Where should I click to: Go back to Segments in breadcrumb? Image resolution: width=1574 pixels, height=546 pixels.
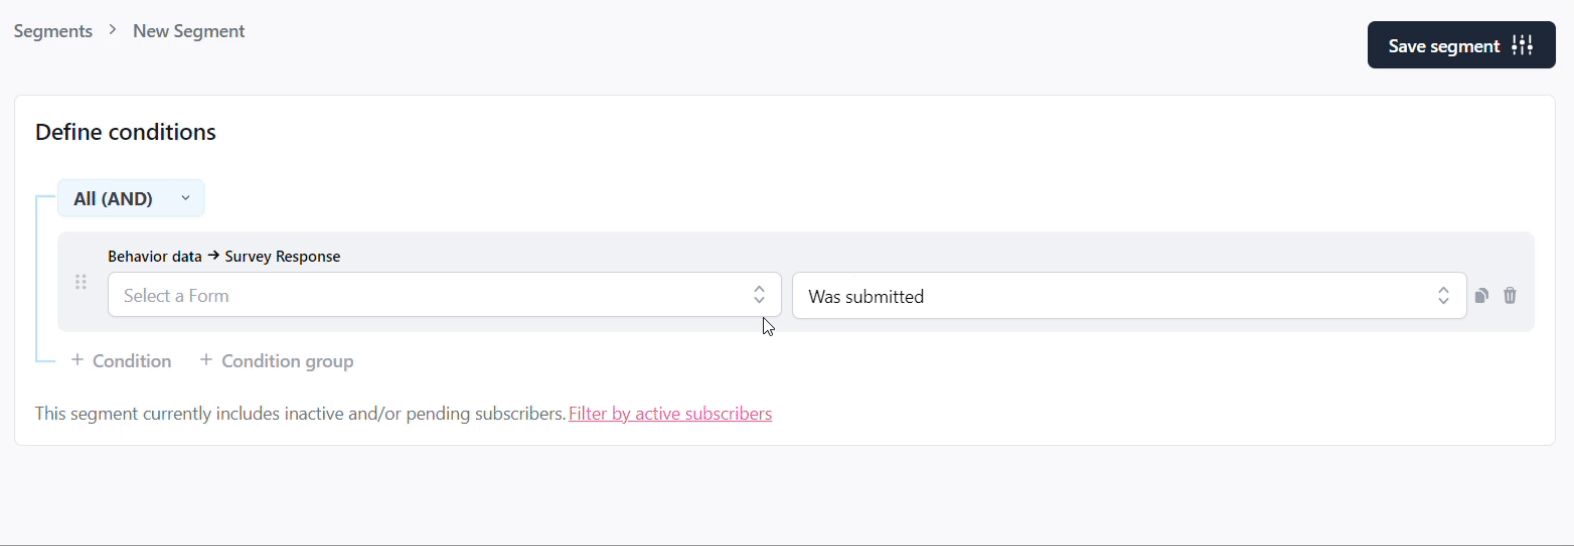tap(53, 31)
